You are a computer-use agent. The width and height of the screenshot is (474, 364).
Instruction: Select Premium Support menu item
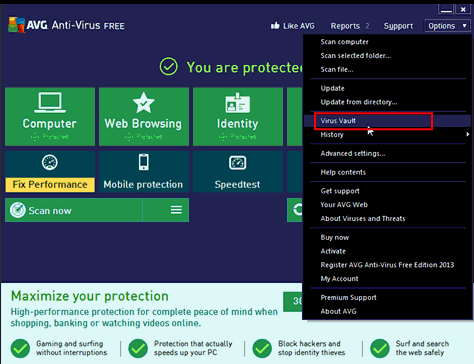[x=348, y=297]
